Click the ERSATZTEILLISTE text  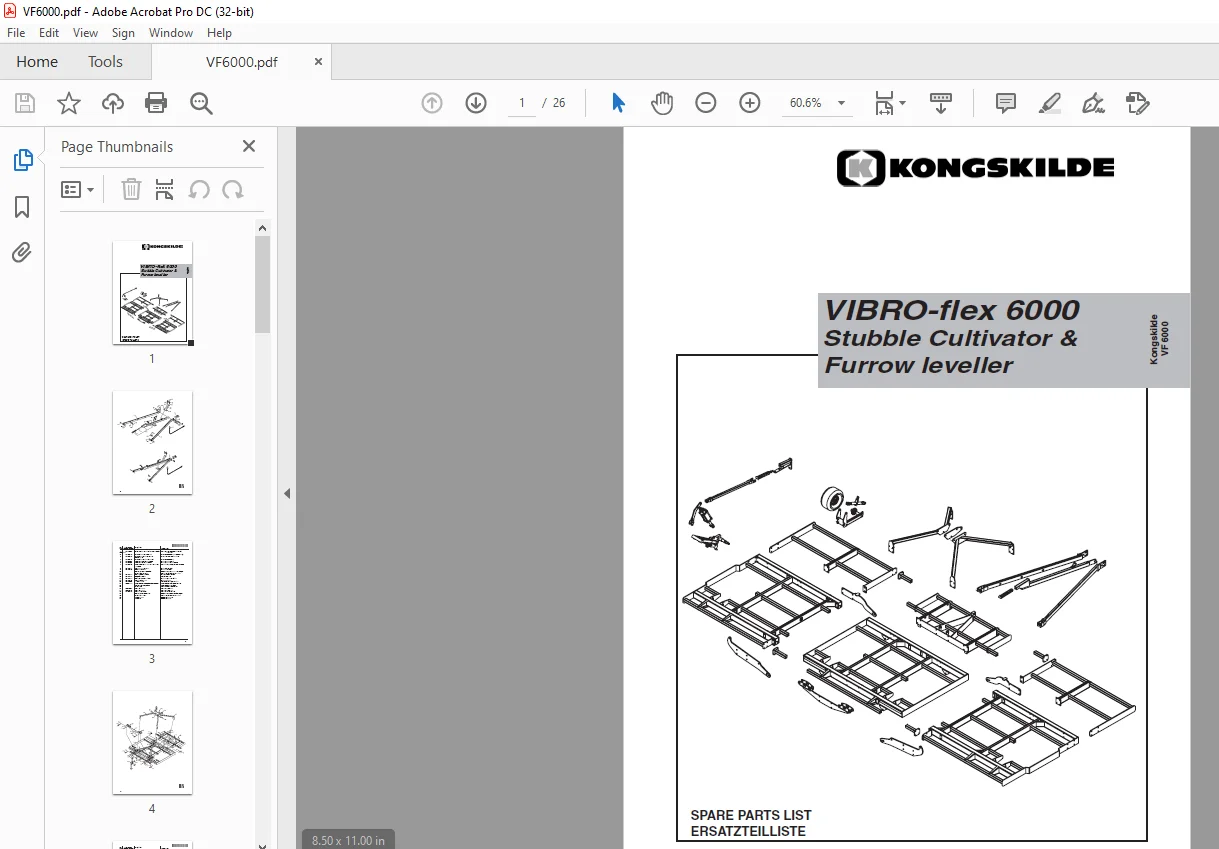[x=748, y=831]
